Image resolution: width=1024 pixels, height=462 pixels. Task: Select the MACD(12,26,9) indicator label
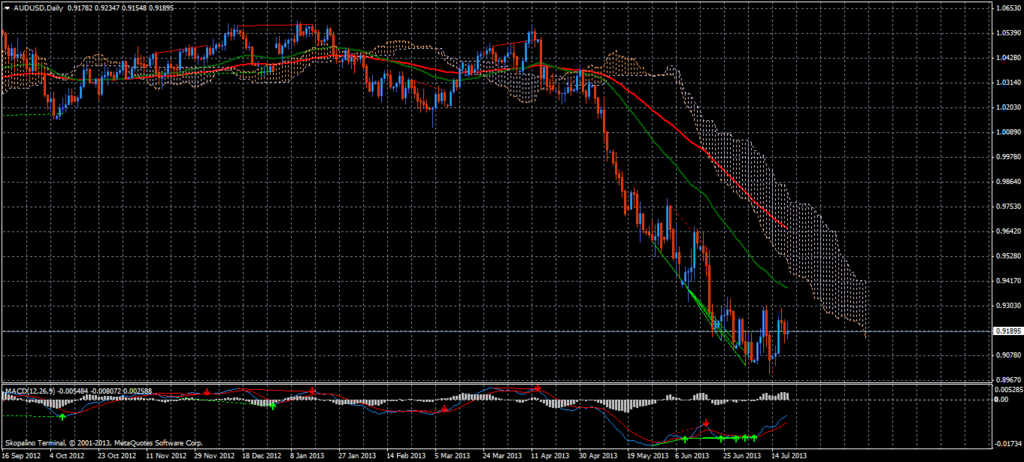point(28,389)
